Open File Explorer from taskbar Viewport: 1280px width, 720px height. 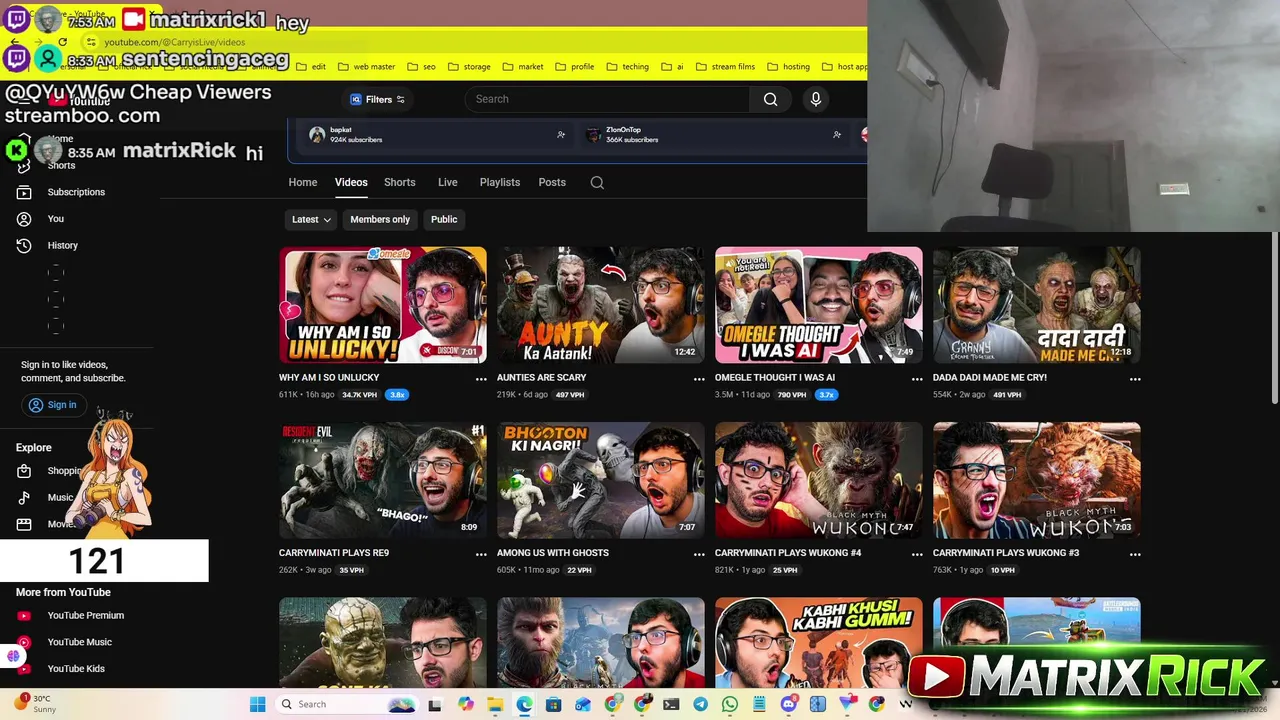tap(494, 704)
